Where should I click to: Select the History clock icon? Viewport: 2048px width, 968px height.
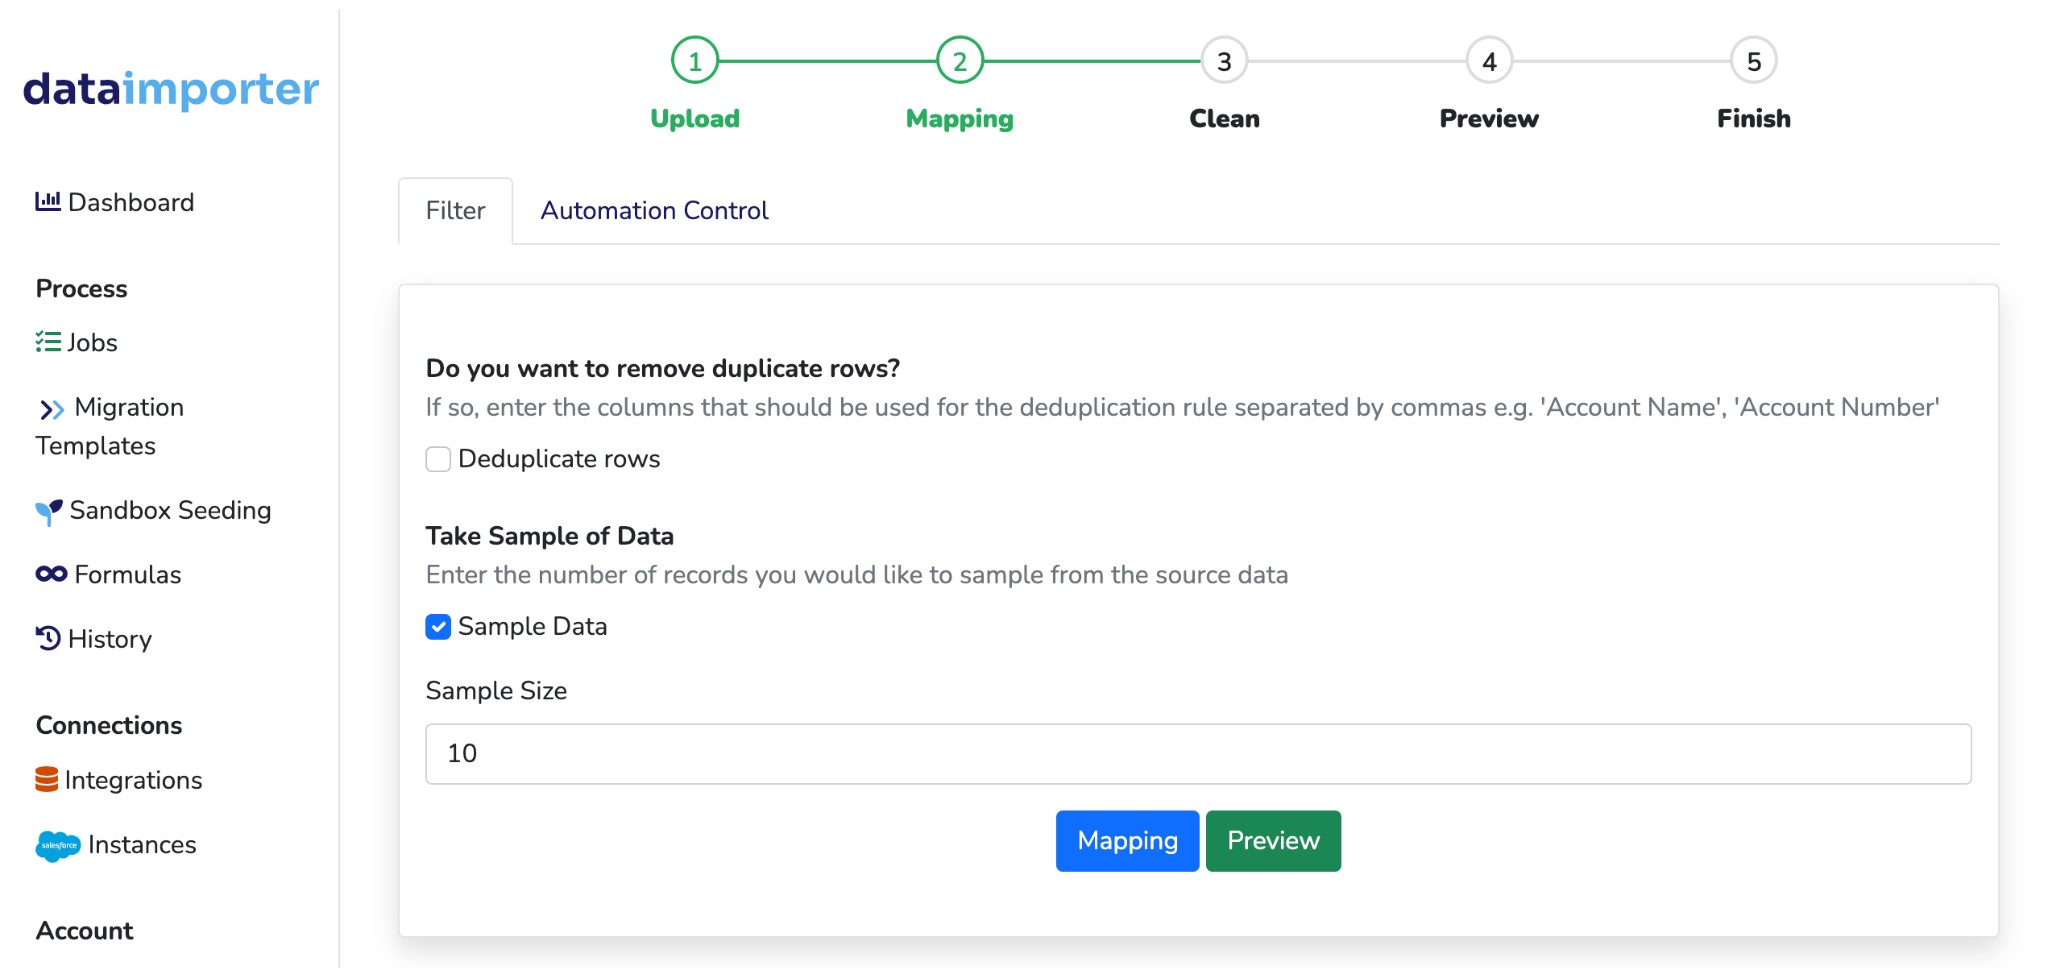click(x=49, y=639)
